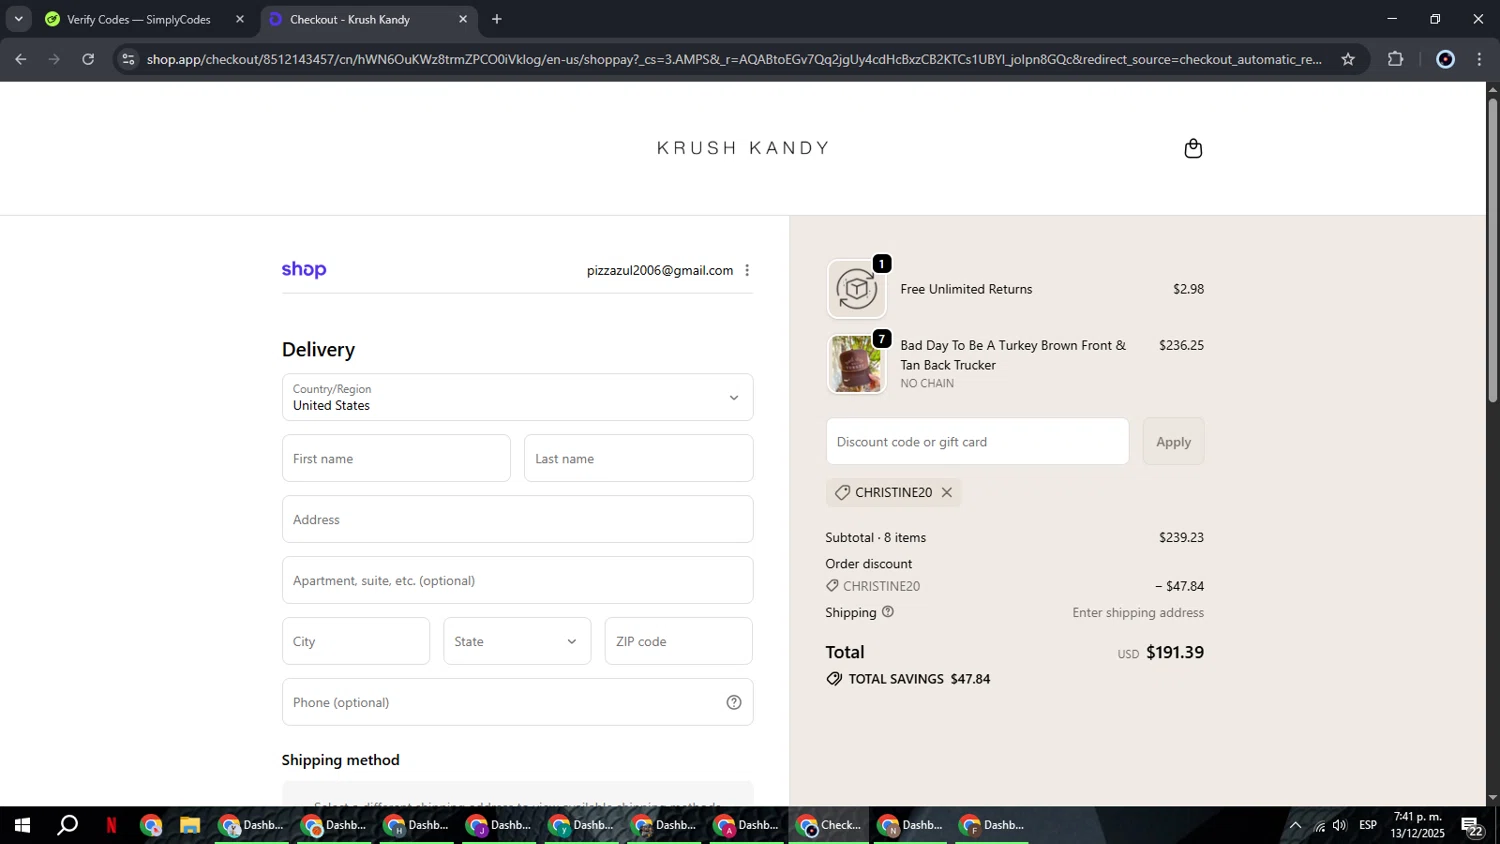The height and width of the screenshot is (844, 1500).
Task: Click the Shop logo
Action: pyautogui.click(x=304, y=270)
